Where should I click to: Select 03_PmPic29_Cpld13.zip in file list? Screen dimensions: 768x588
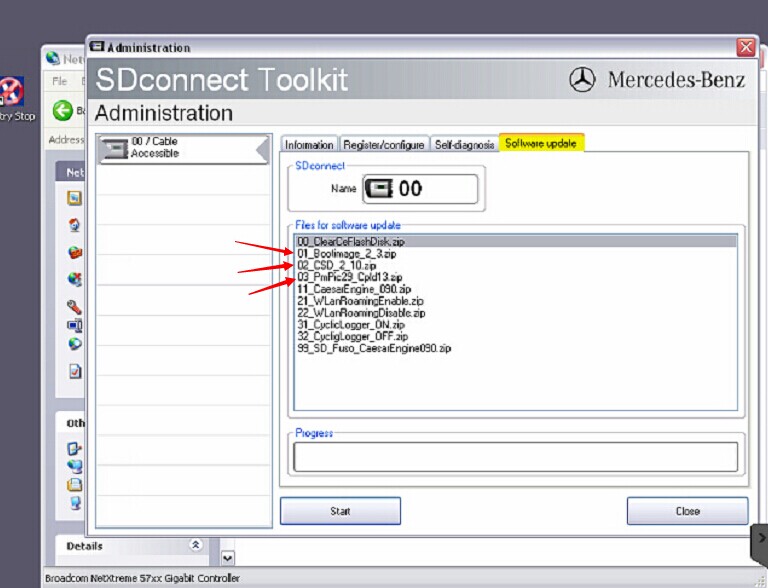click(x=516, y=277)
